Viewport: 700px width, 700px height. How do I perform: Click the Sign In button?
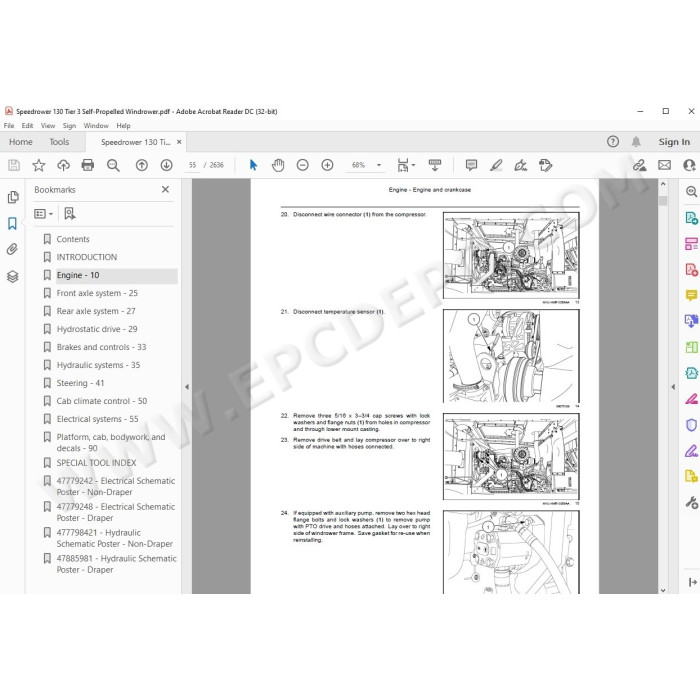(x=674, y=142)
